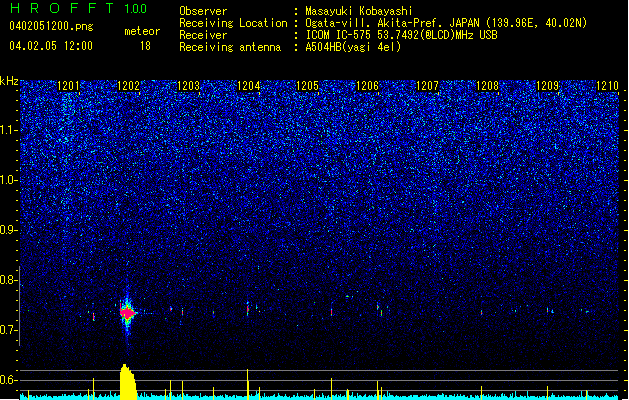This screenshot has width=629, height=400.
Task: Click the meteor count value 18
Action: tap(145, 46)
